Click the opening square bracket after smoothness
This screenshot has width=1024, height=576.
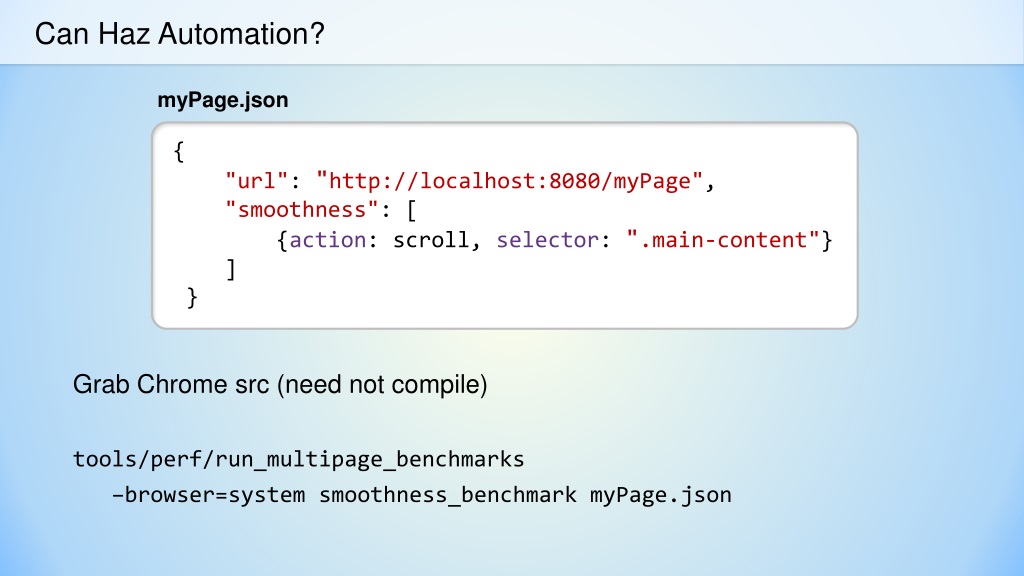pos(411,210)
